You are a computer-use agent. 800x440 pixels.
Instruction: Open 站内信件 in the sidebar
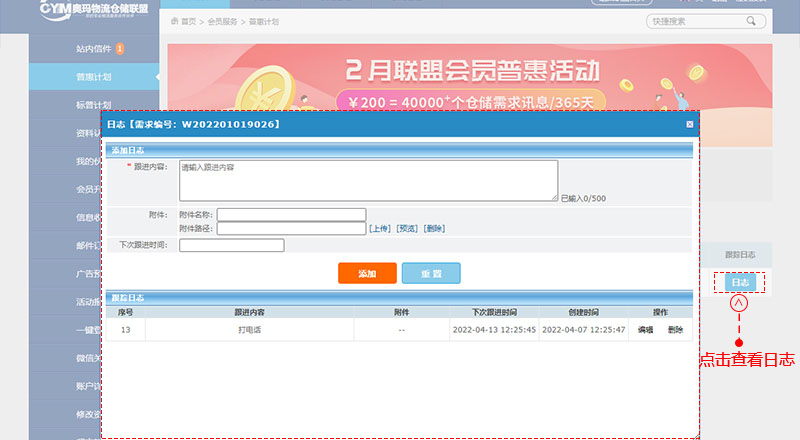[x=93, y=48]
